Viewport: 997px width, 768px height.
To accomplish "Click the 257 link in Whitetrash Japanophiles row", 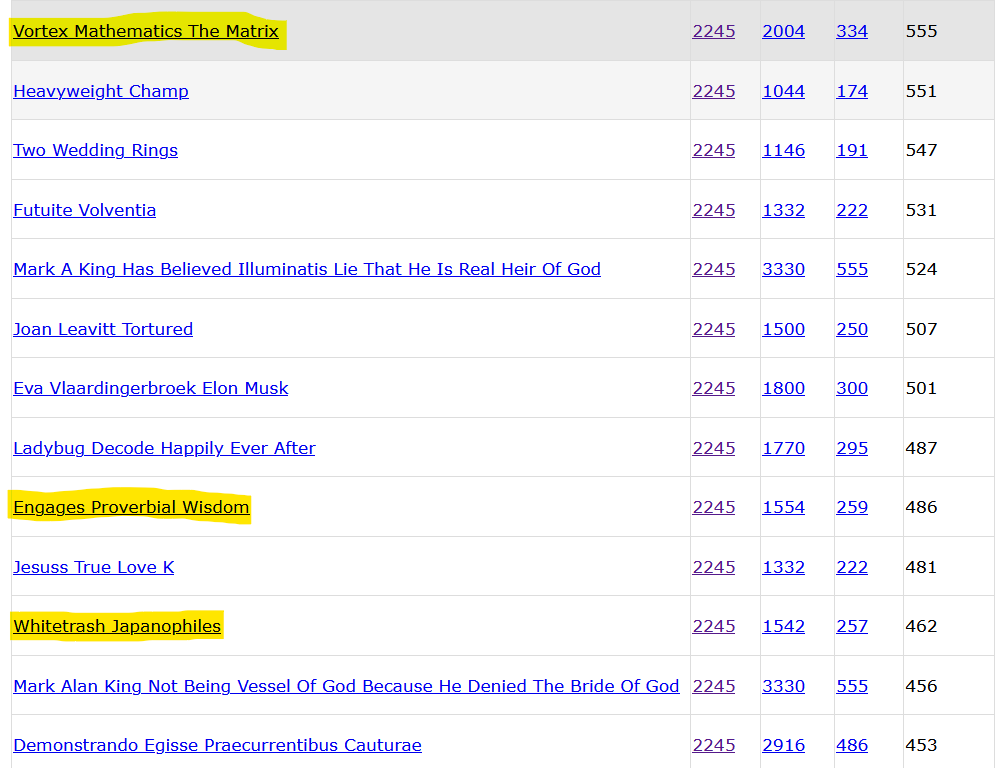I will coord(852,626).
